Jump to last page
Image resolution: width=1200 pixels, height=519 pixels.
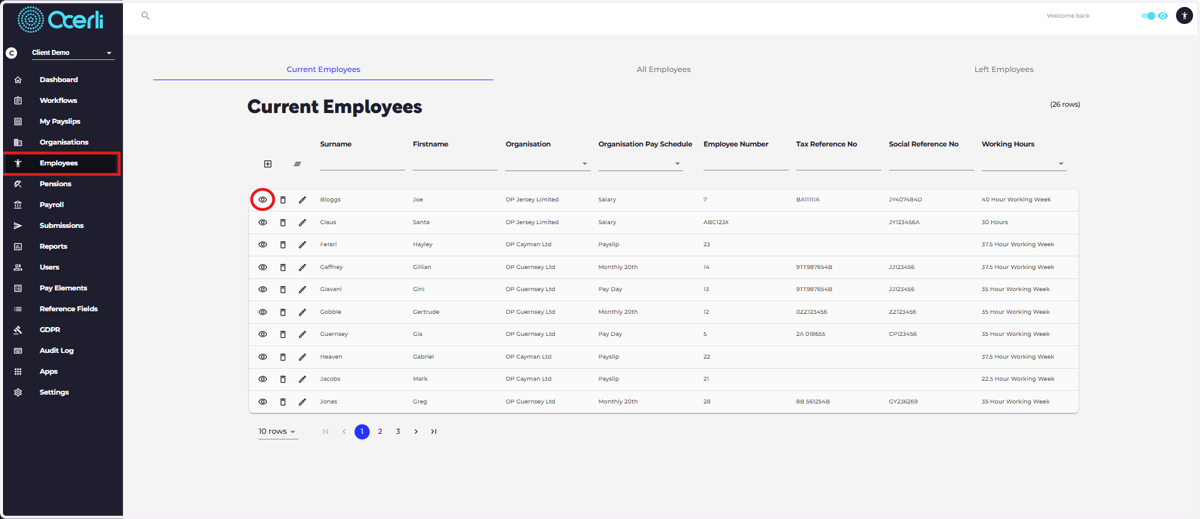pos(434,432)
